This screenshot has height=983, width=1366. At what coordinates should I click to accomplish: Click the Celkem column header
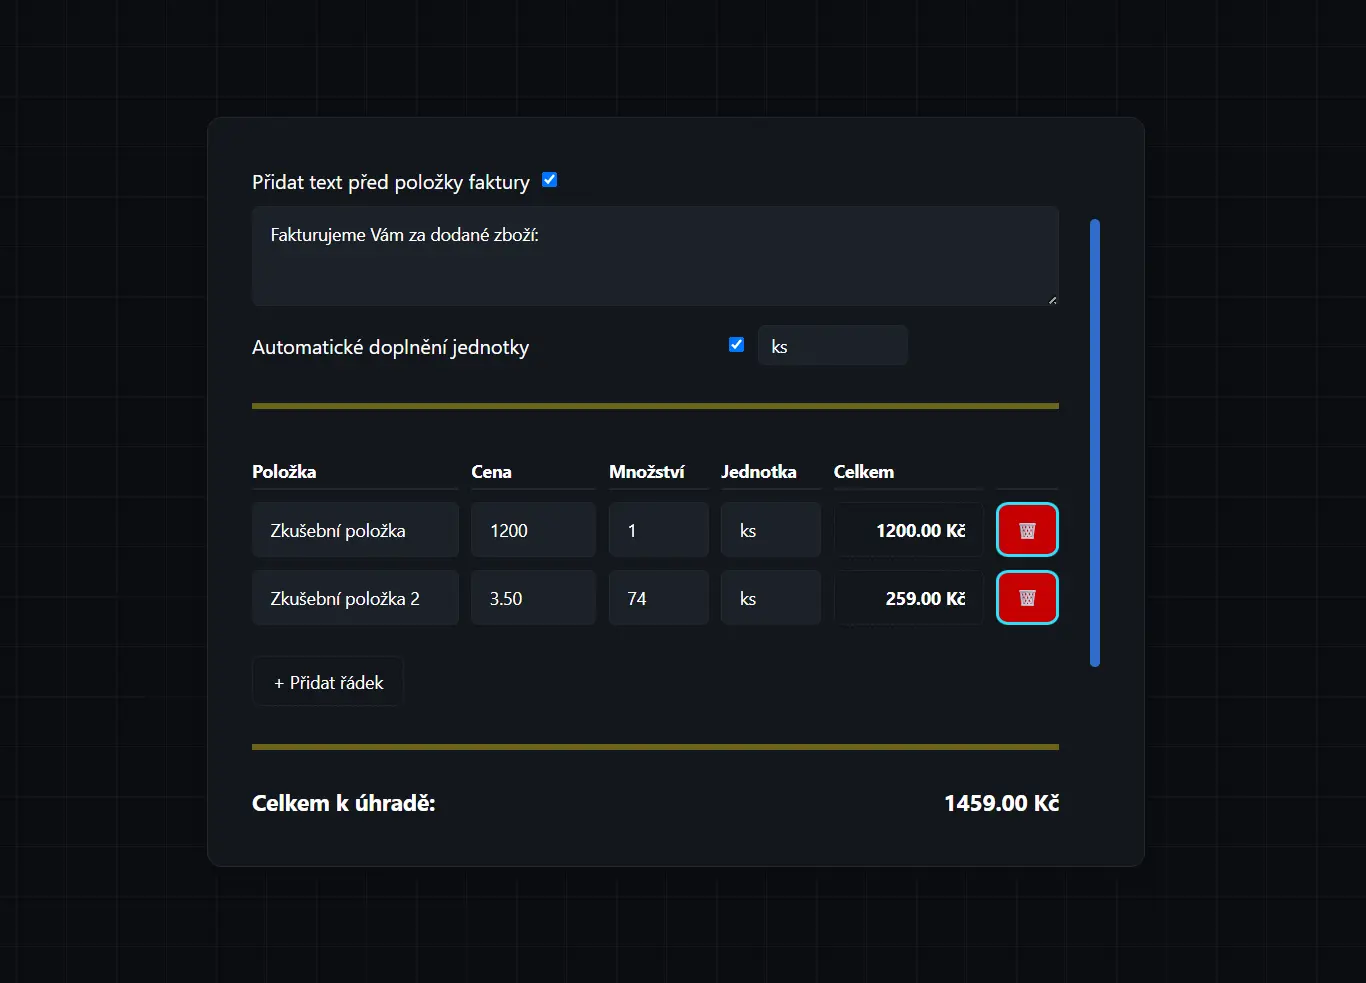[864, 472]
